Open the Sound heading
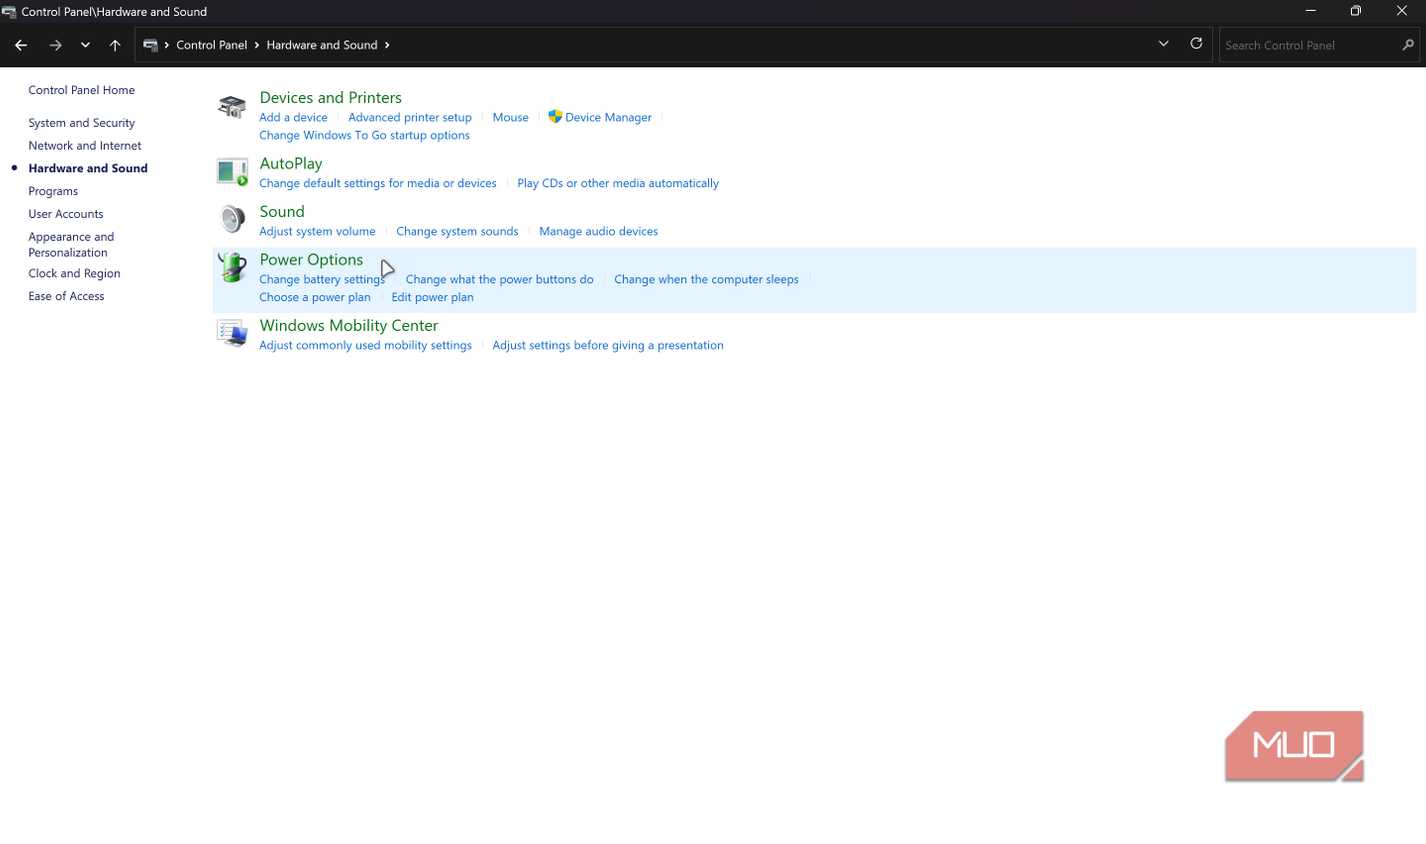 pyautogui.click(x=282, y=211)
